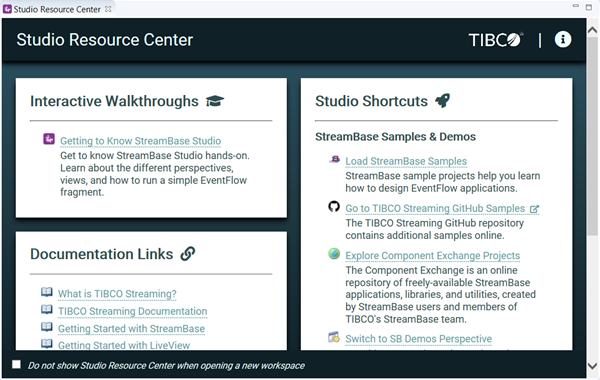Select the Studio Resource Center tab
The height and width of the screenshot is (380, 600).
coord(57,10)
